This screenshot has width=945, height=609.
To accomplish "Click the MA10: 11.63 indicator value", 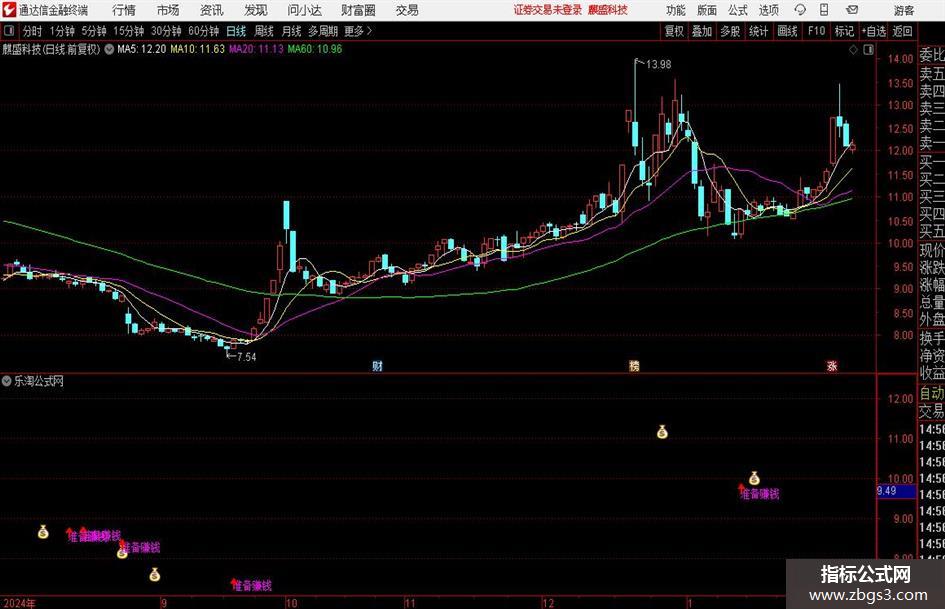I will coord(198,49).
